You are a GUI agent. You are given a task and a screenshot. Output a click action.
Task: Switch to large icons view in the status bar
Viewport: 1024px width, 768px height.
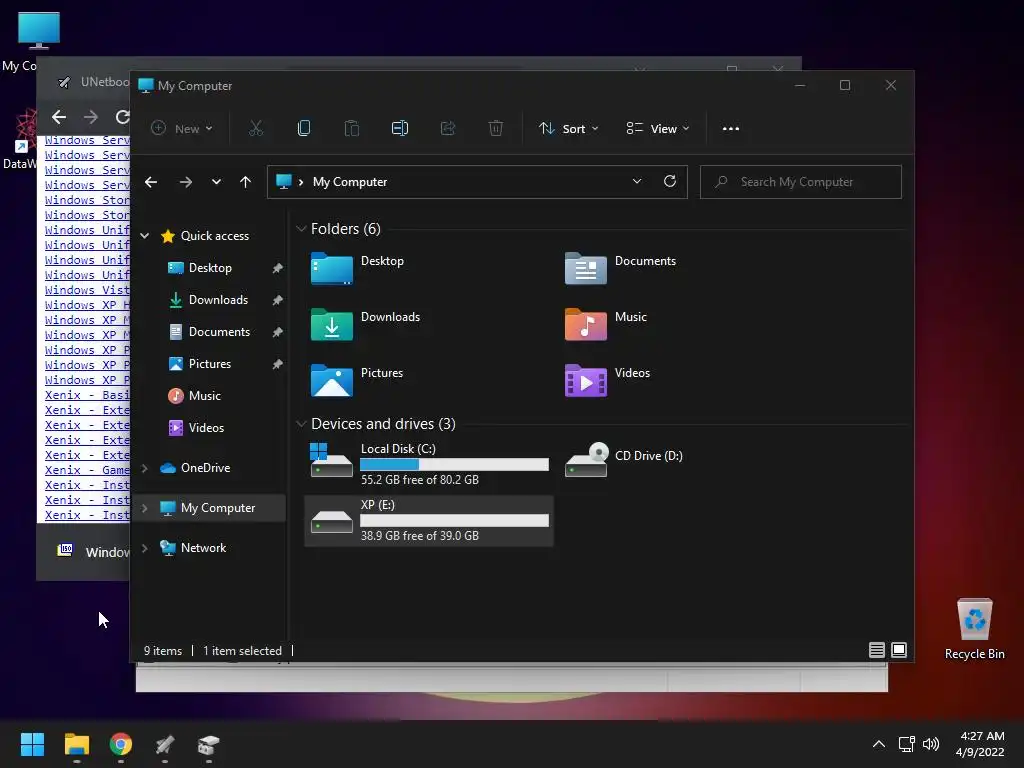(899, 650)
